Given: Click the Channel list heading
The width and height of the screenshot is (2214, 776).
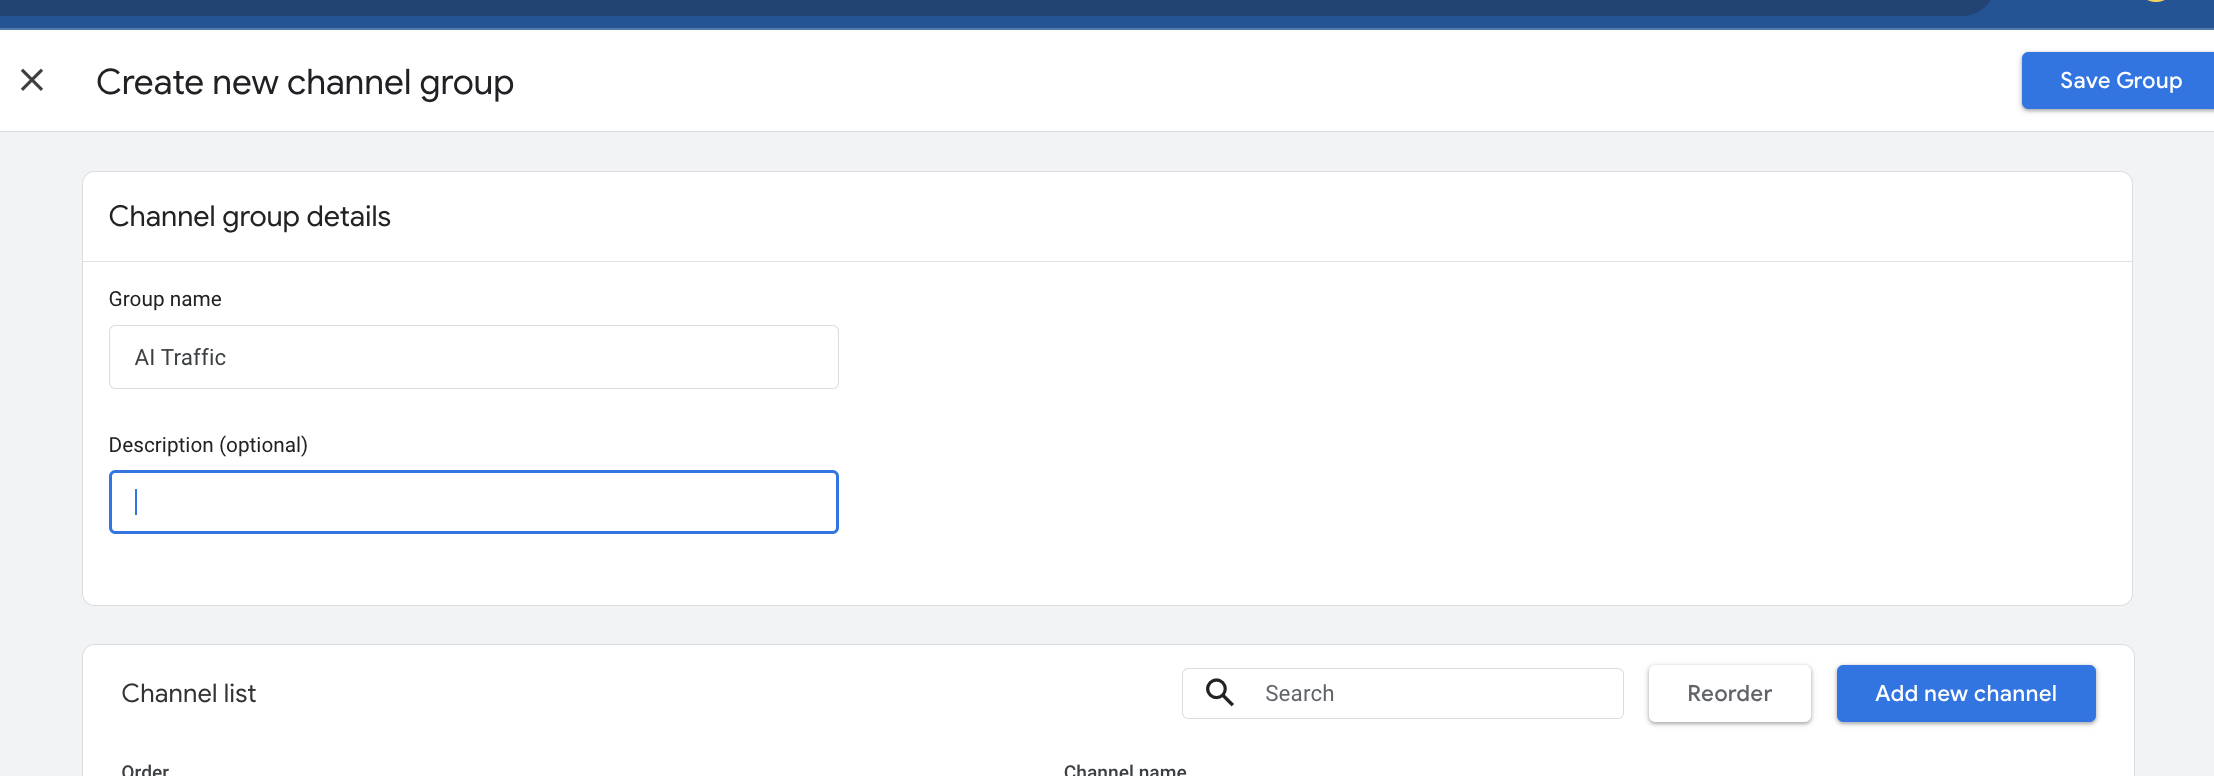Looking at the screenshot, I should (x=189, y=693).
